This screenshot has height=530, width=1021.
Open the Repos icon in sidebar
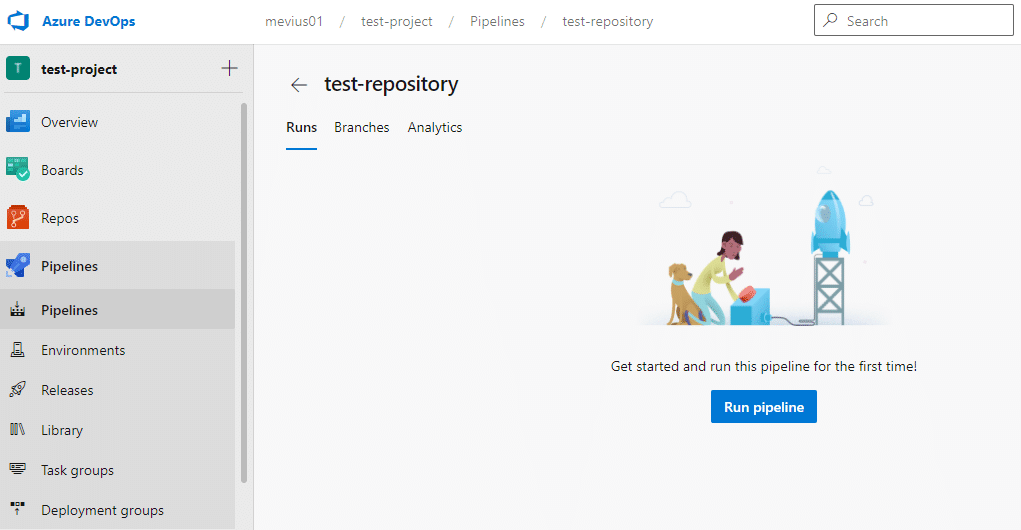18,218
